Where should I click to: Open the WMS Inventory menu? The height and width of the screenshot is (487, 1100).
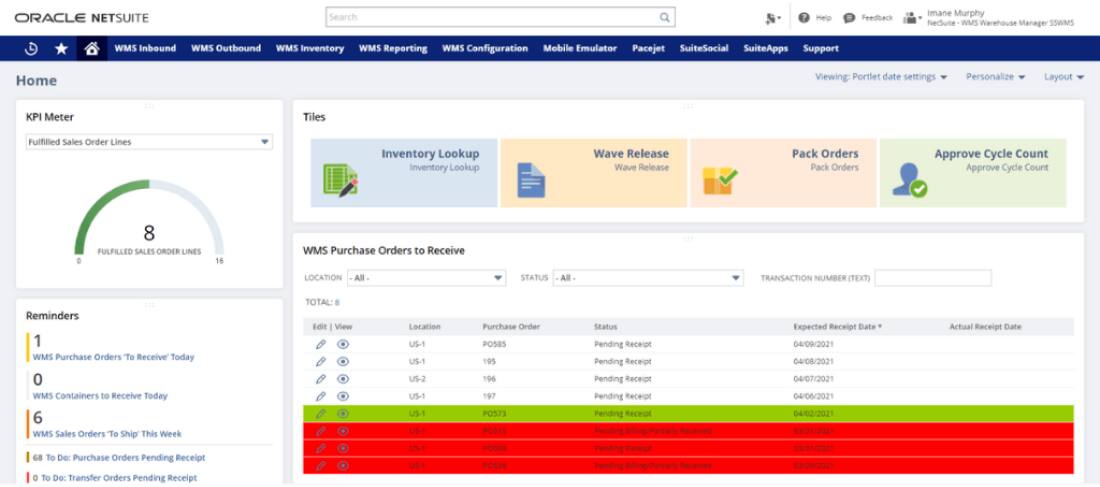click(310, 48)
